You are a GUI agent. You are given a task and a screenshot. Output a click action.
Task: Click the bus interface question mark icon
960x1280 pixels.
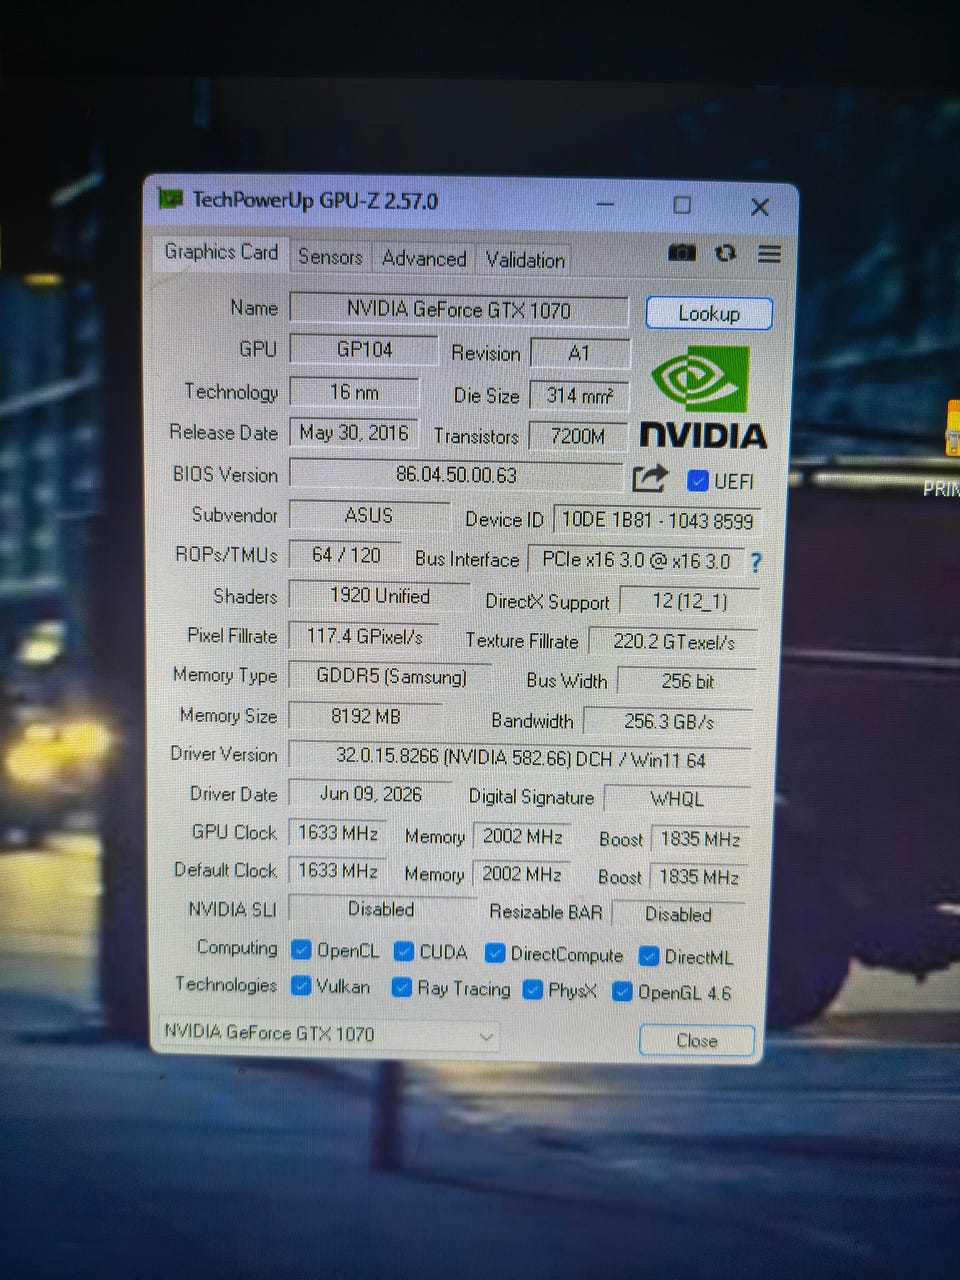point(755,562)
